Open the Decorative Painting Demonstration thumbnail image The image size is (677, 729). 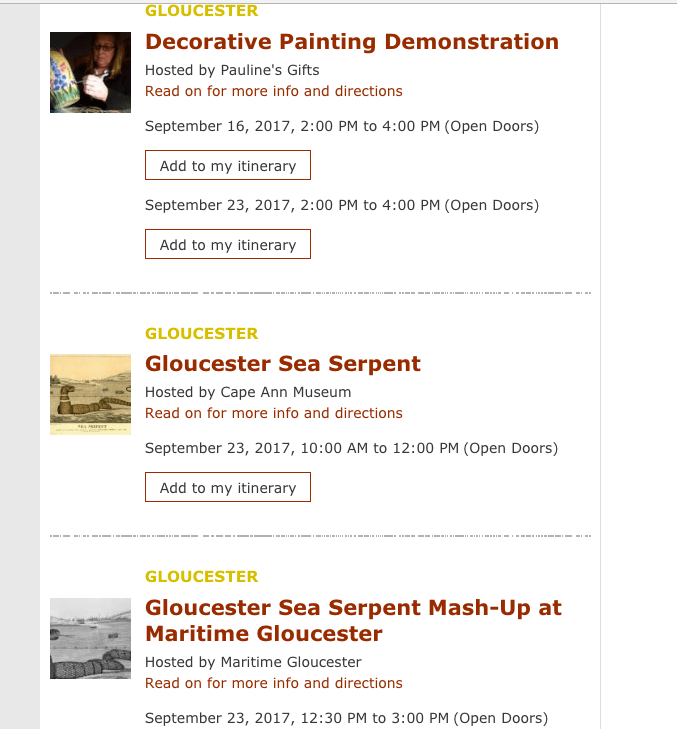[x=90, y=72]
